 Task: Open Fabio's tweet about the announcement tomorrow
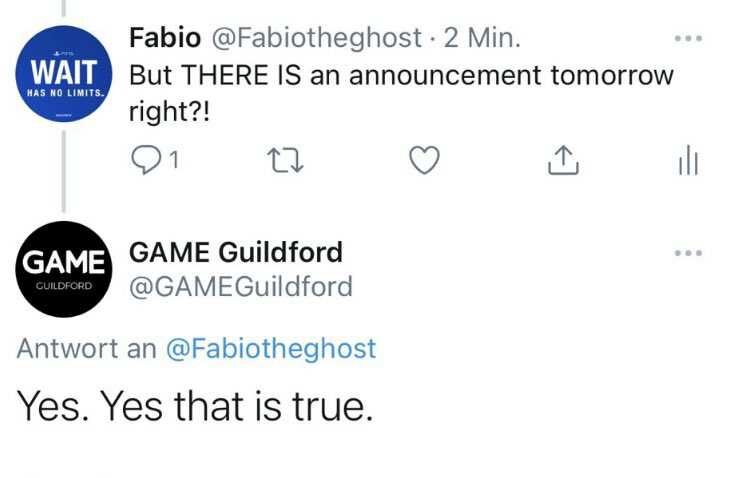point(402,76)
